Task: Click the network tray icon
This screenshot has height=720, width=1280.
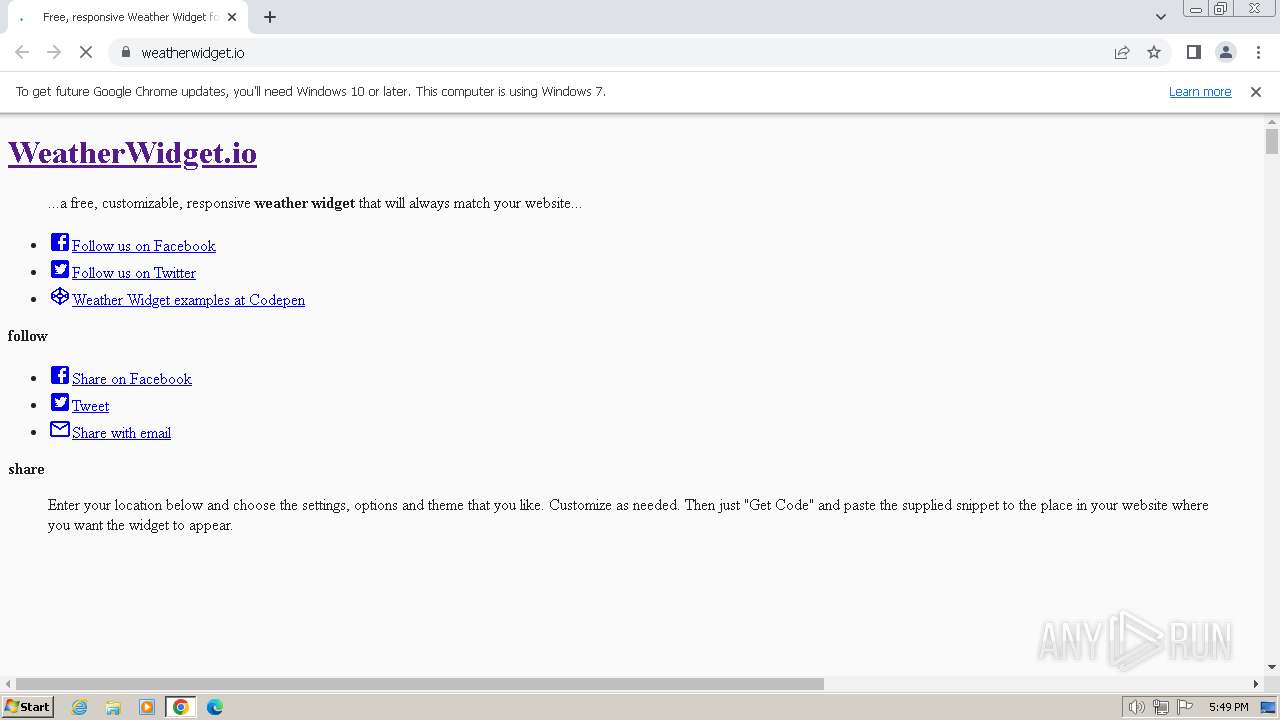Action: [x=1161, y=707]
